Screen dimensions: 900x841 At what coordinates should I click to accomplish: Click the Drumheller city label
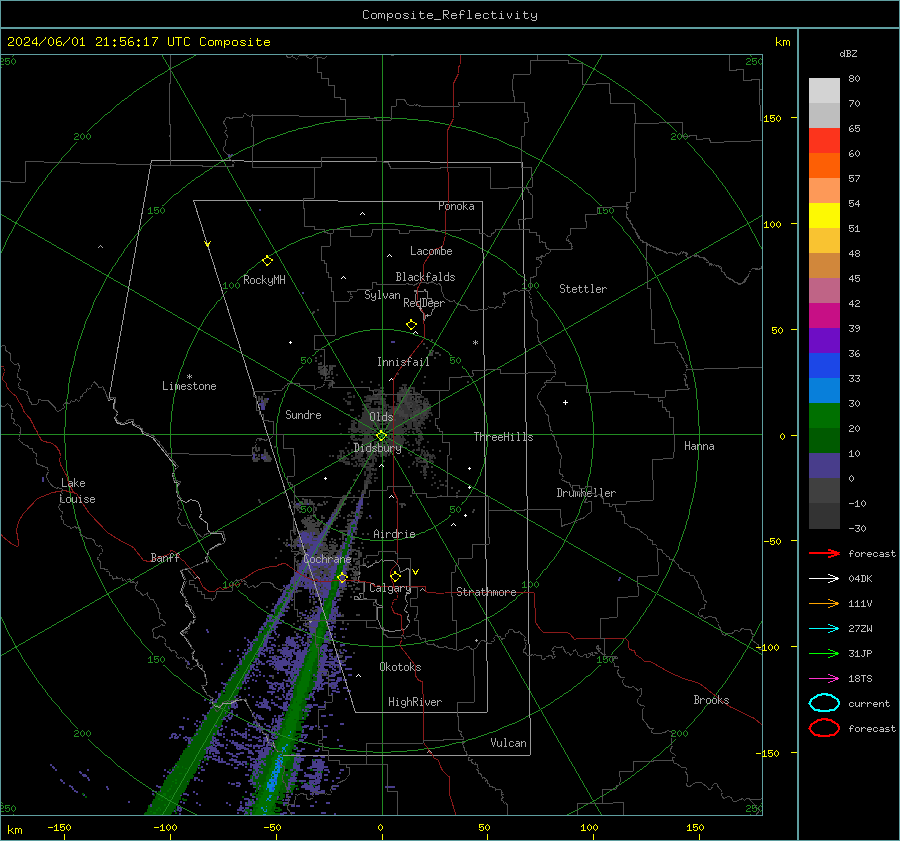[586, 493]
